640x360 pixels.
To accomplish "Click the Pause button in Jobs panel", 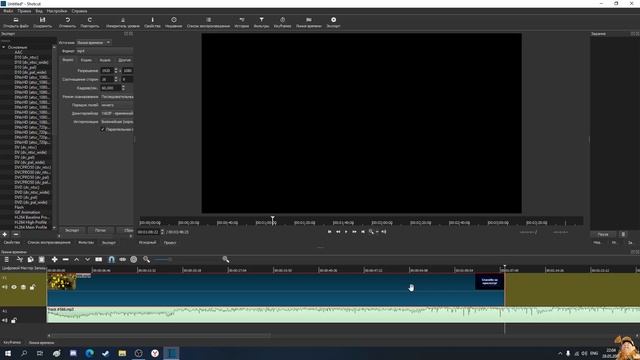I will pyautogui.click(x=603, y=234).
